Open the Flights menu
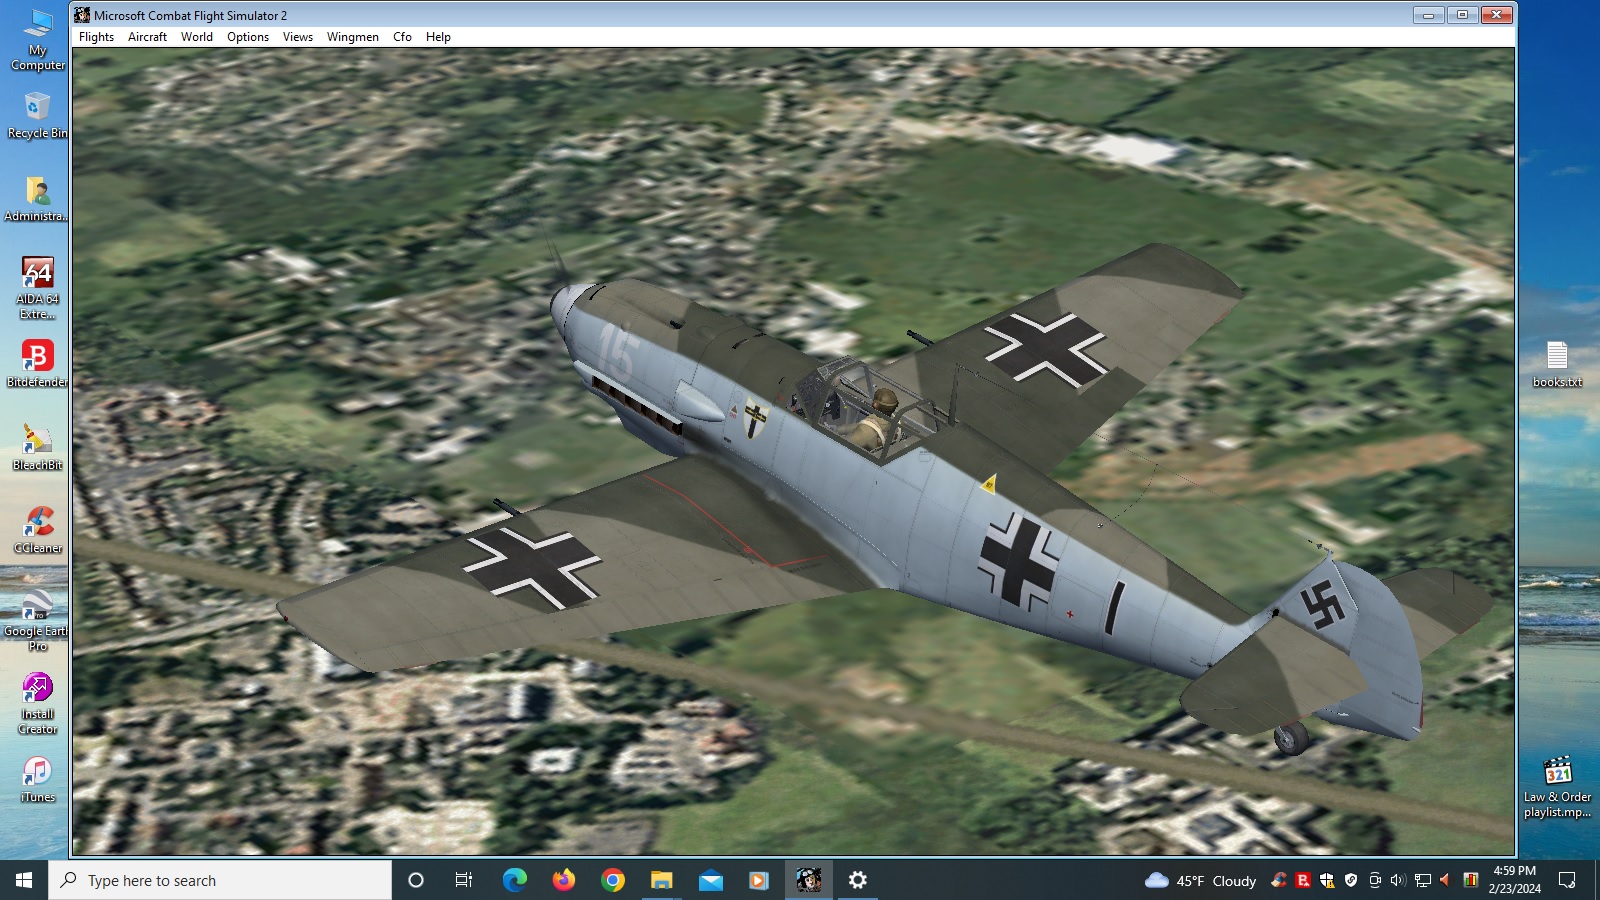Viewport: 1600px width, 900px height. (x=96, y=37)
